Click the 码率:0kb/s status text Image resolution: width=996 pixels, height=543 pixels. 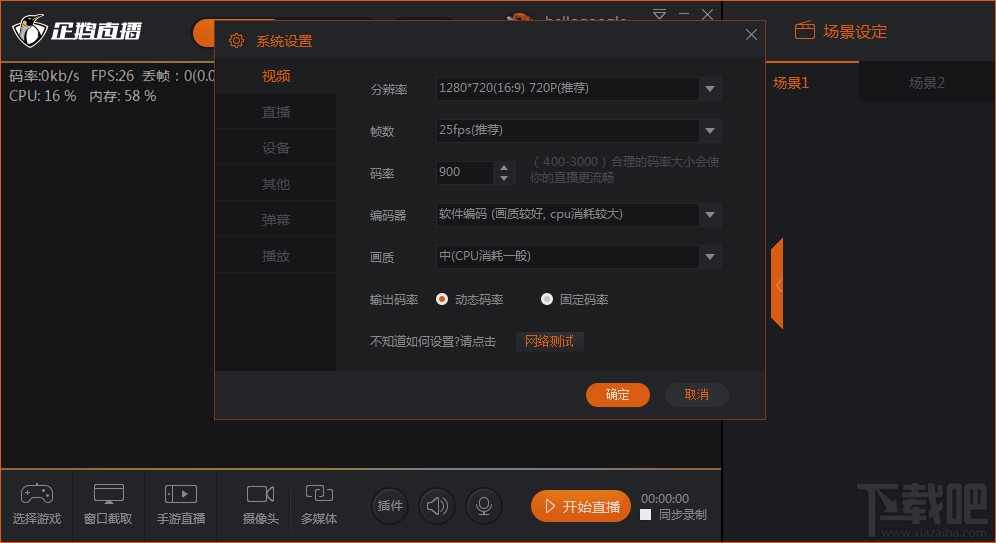(x=44, y=76)
